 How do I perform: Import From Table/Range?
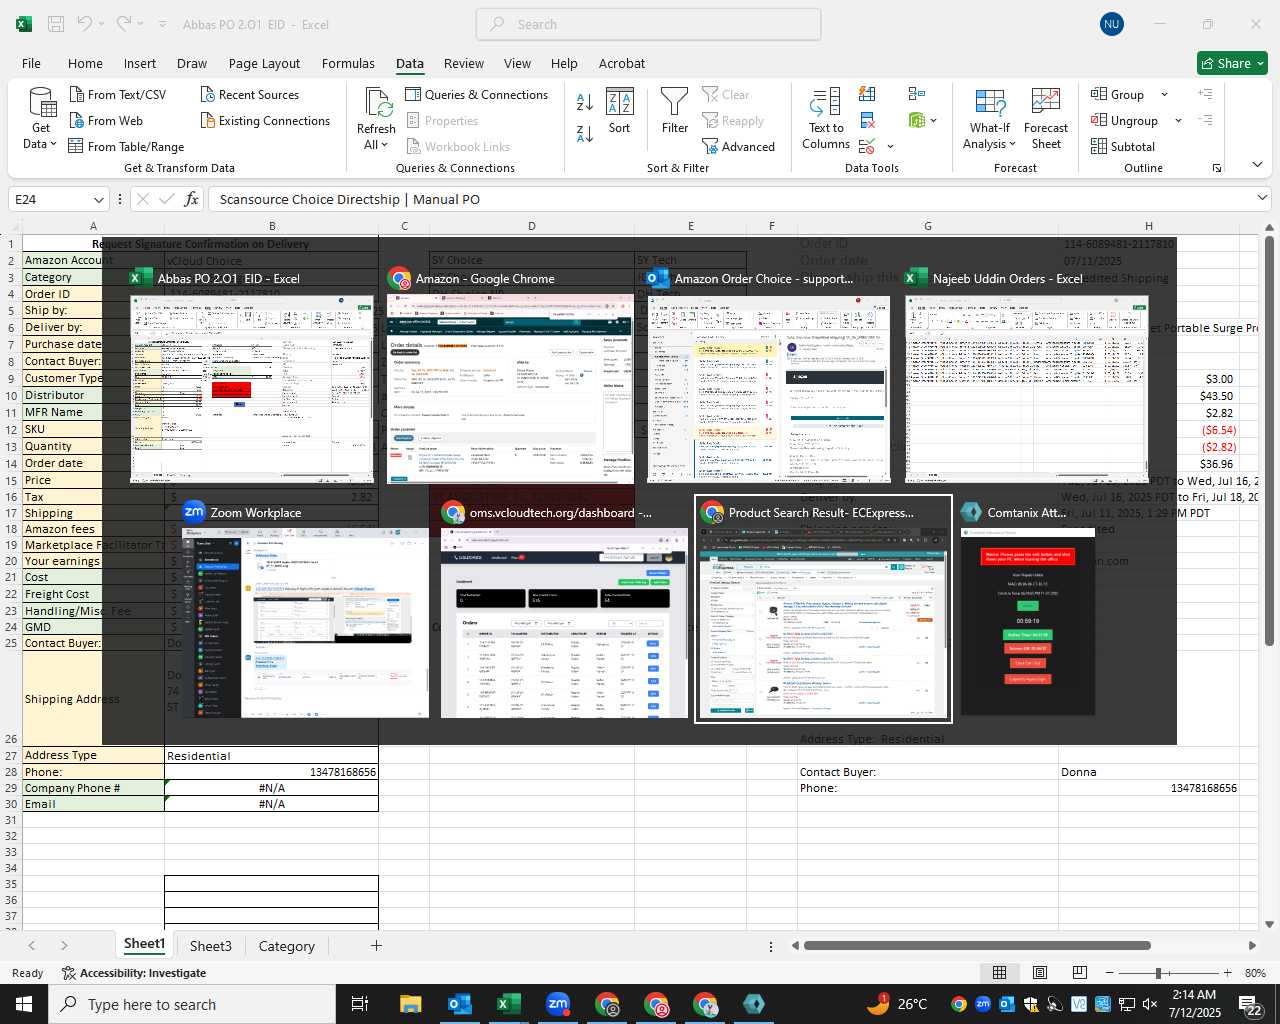click(127, 146)
